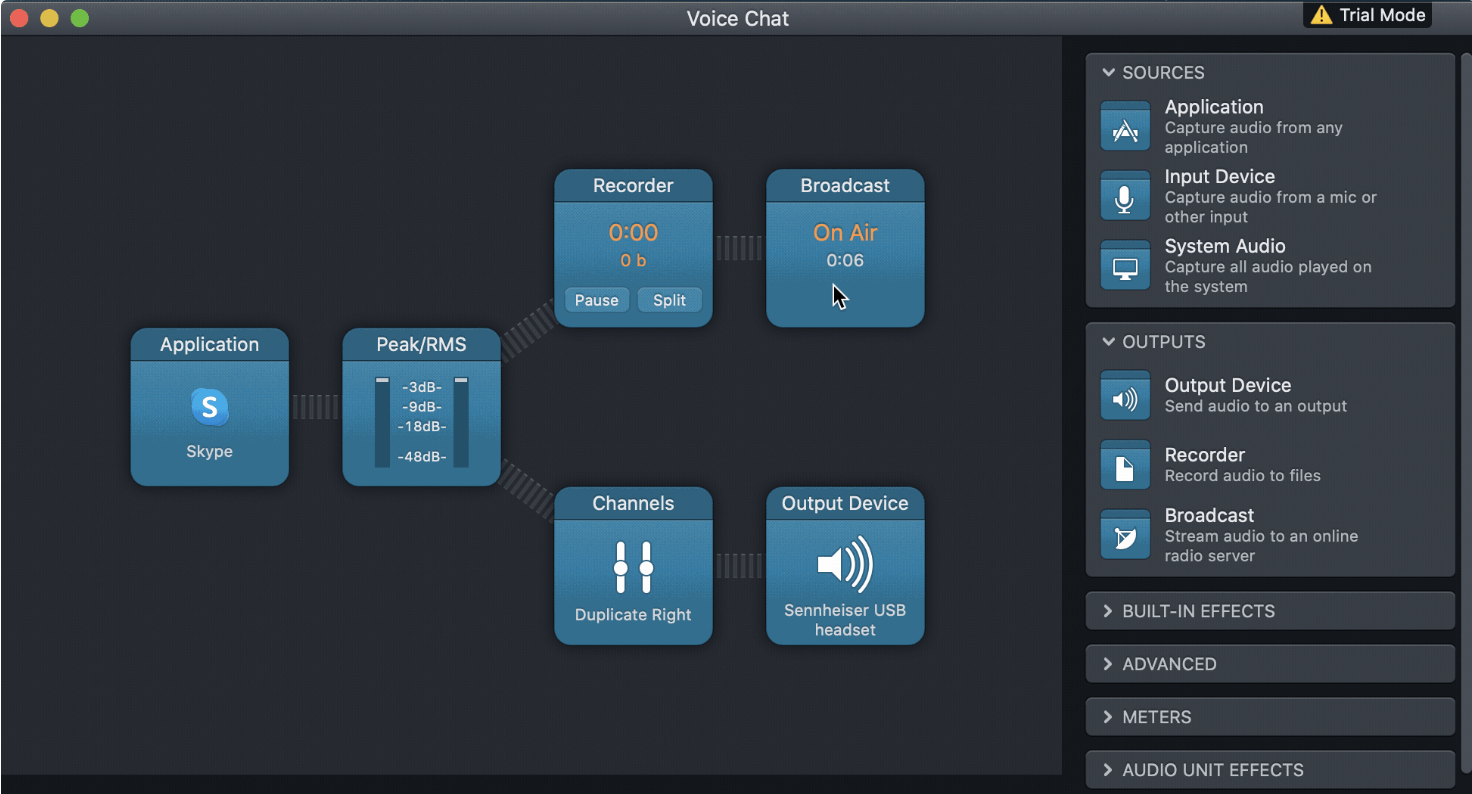Click the System Audio monitor icon

point(1125,266)
